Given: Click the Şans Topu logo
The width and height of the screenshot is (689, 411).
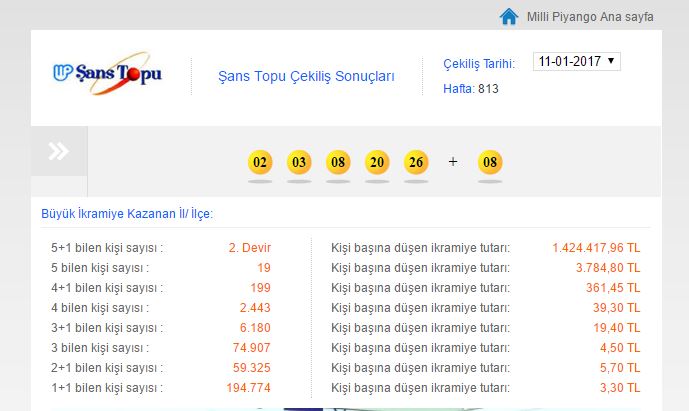Looking at the screenshot, I should [107, 75].
